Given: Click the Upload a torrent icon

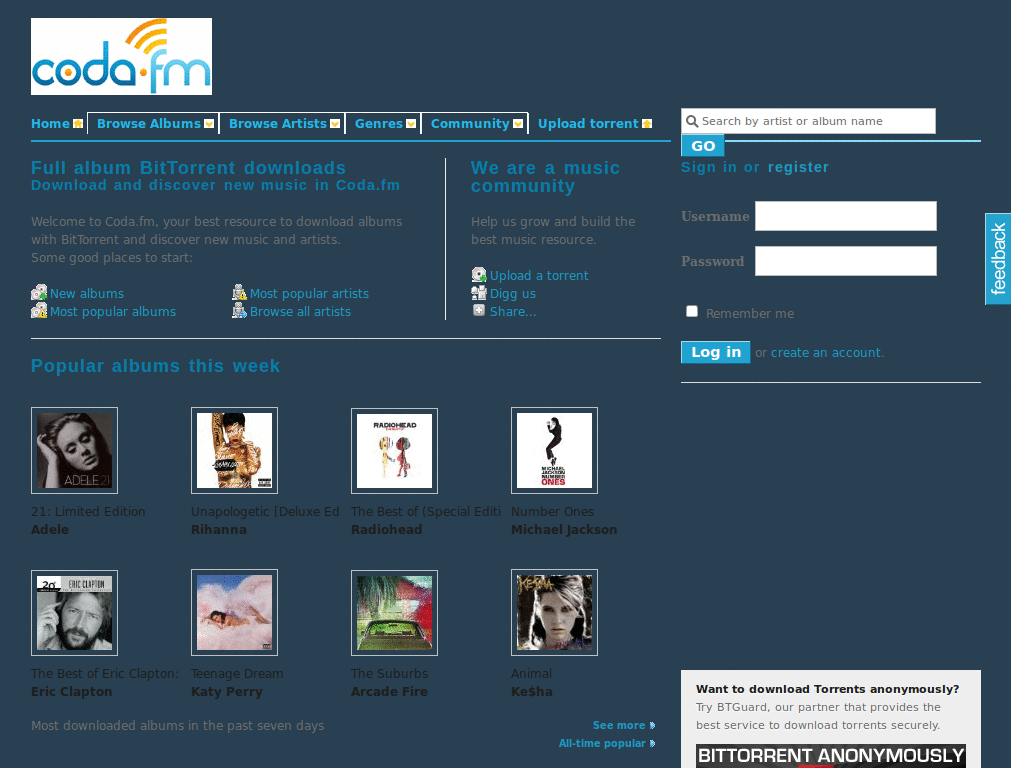Looking at the screenshot, I should 478,275.
